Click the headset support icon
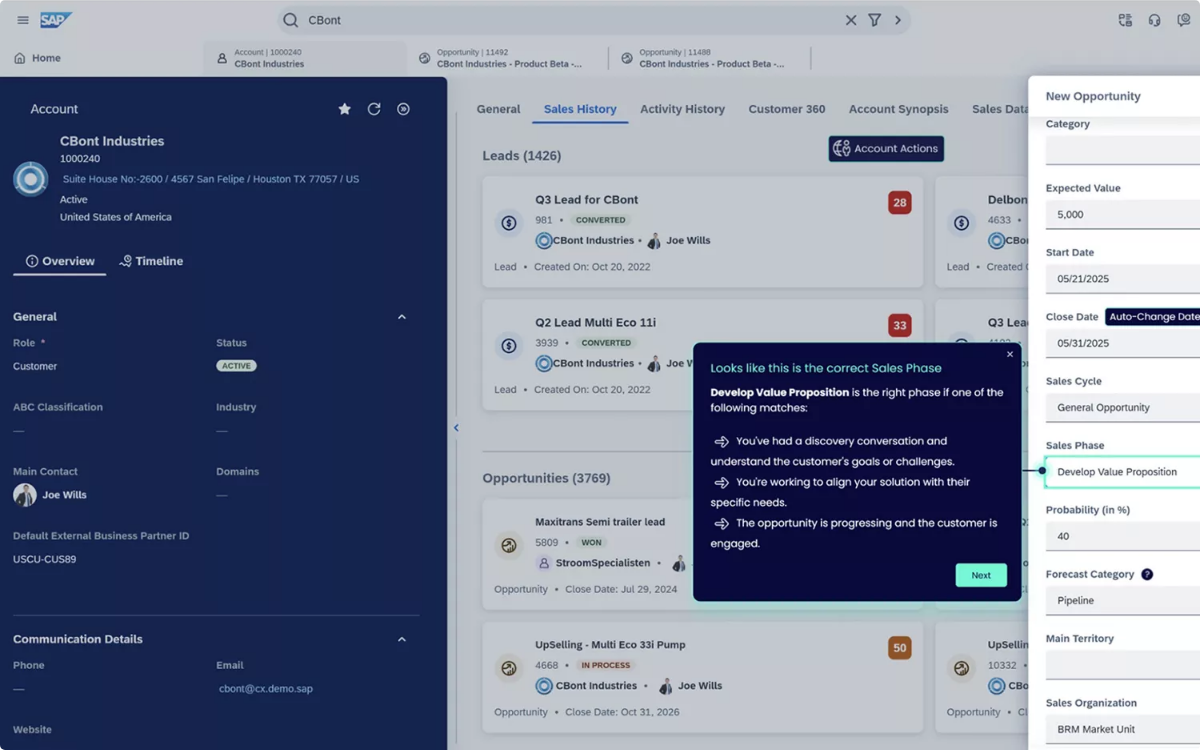This screenshot has height=750, width=1200. 1154,20
